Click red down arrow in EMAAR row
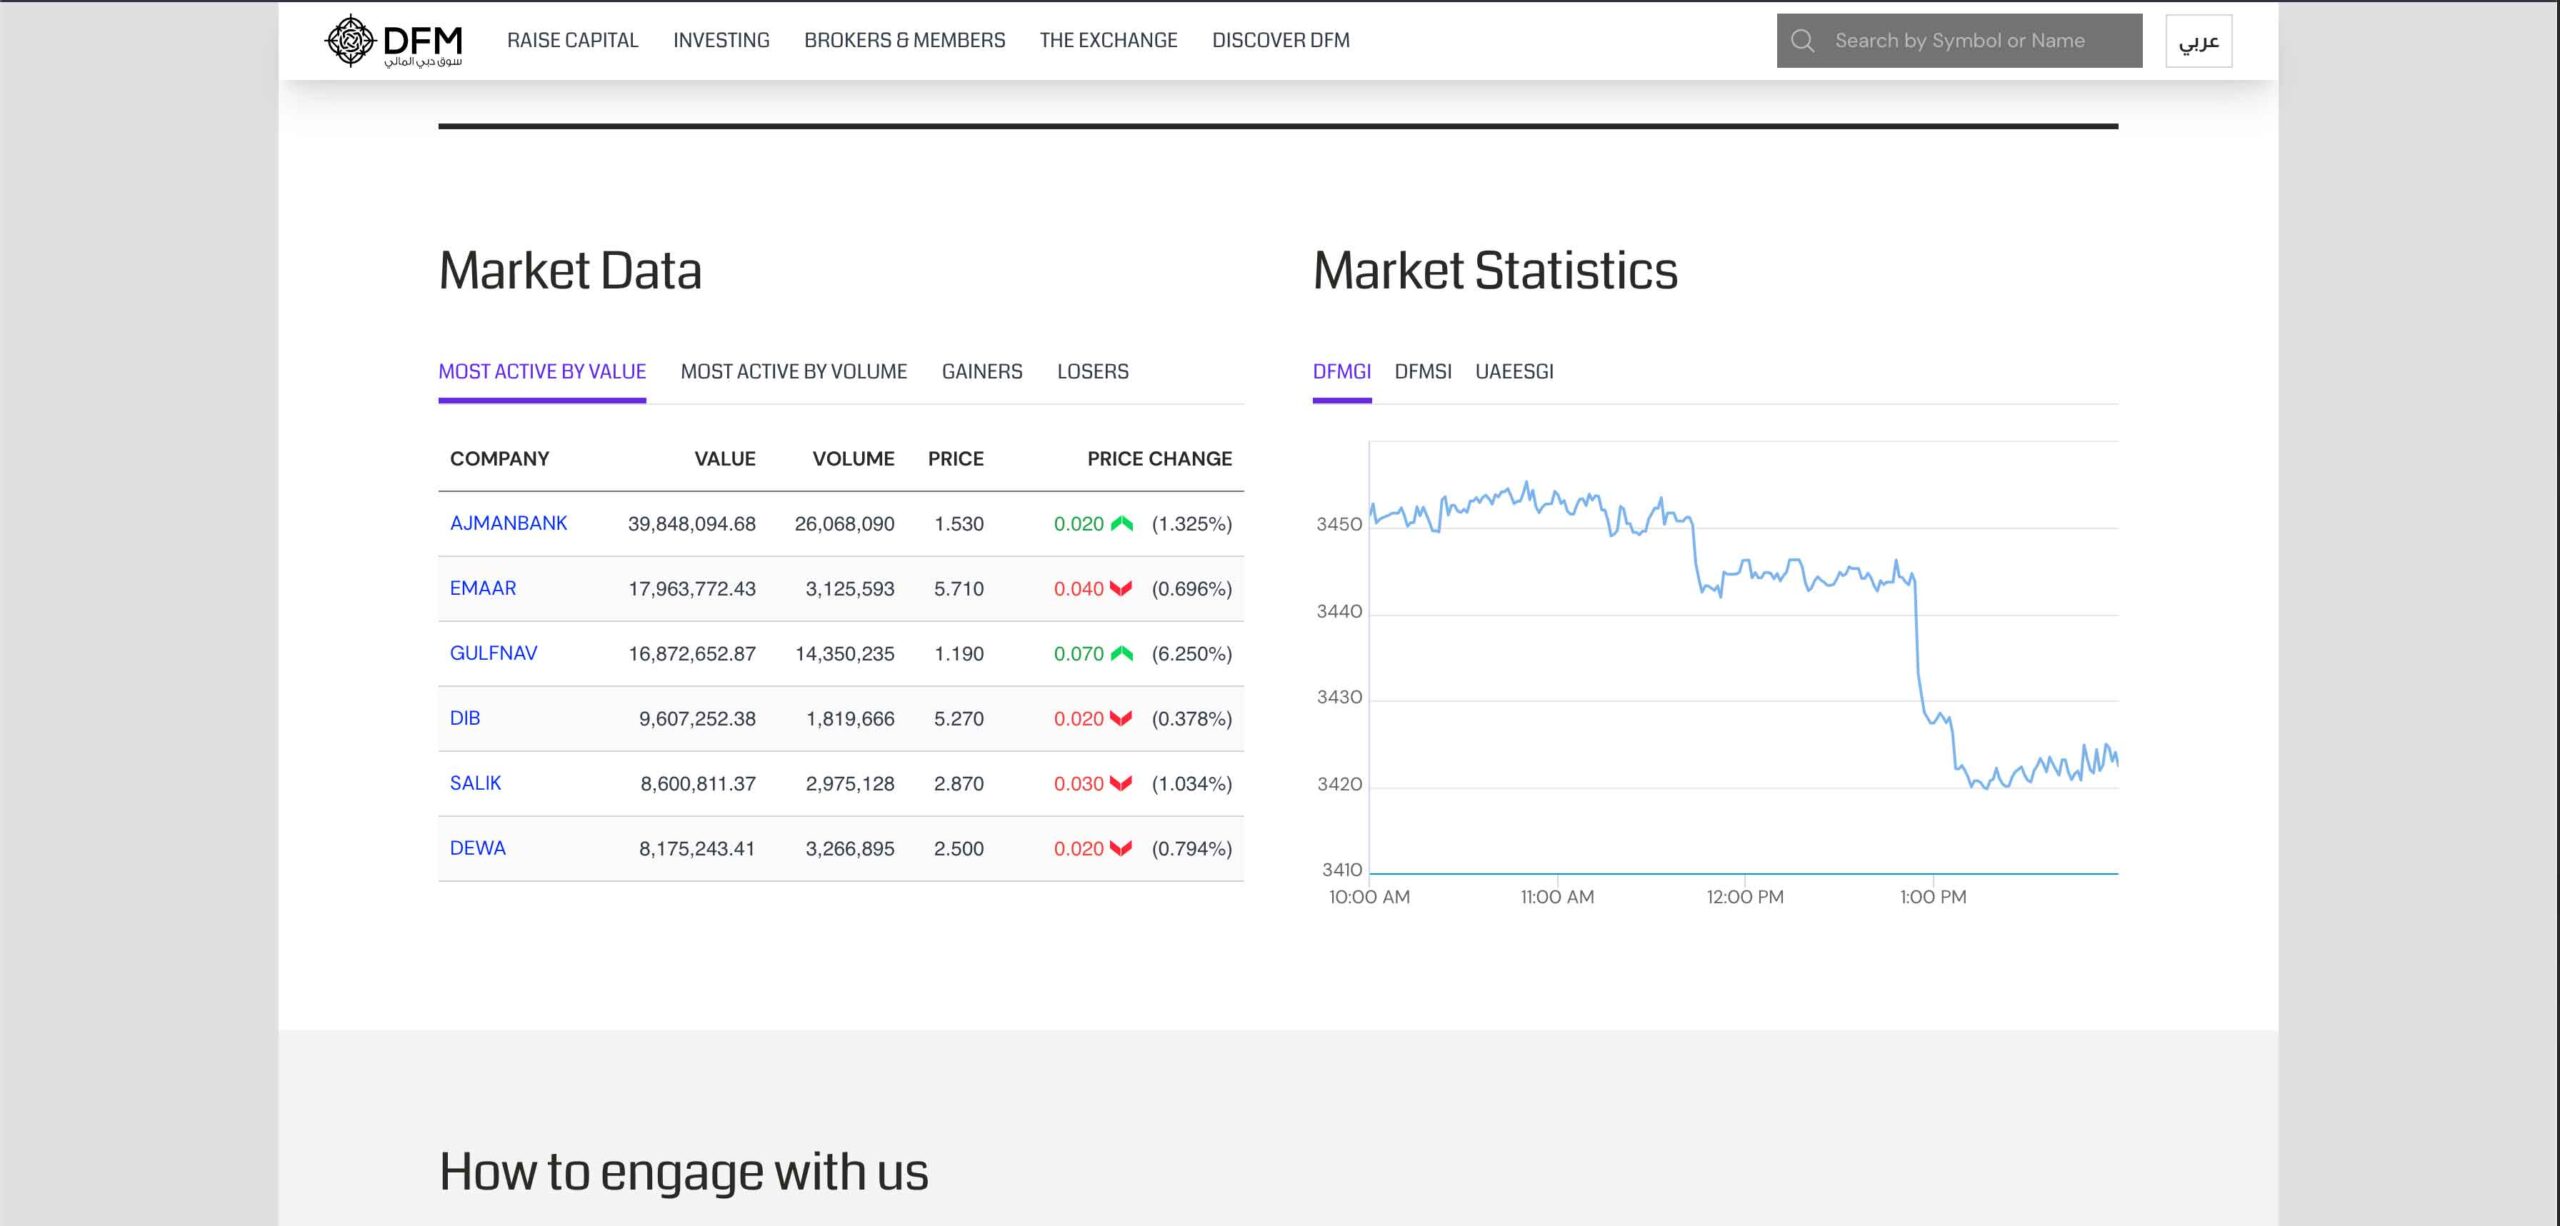 1121,588
